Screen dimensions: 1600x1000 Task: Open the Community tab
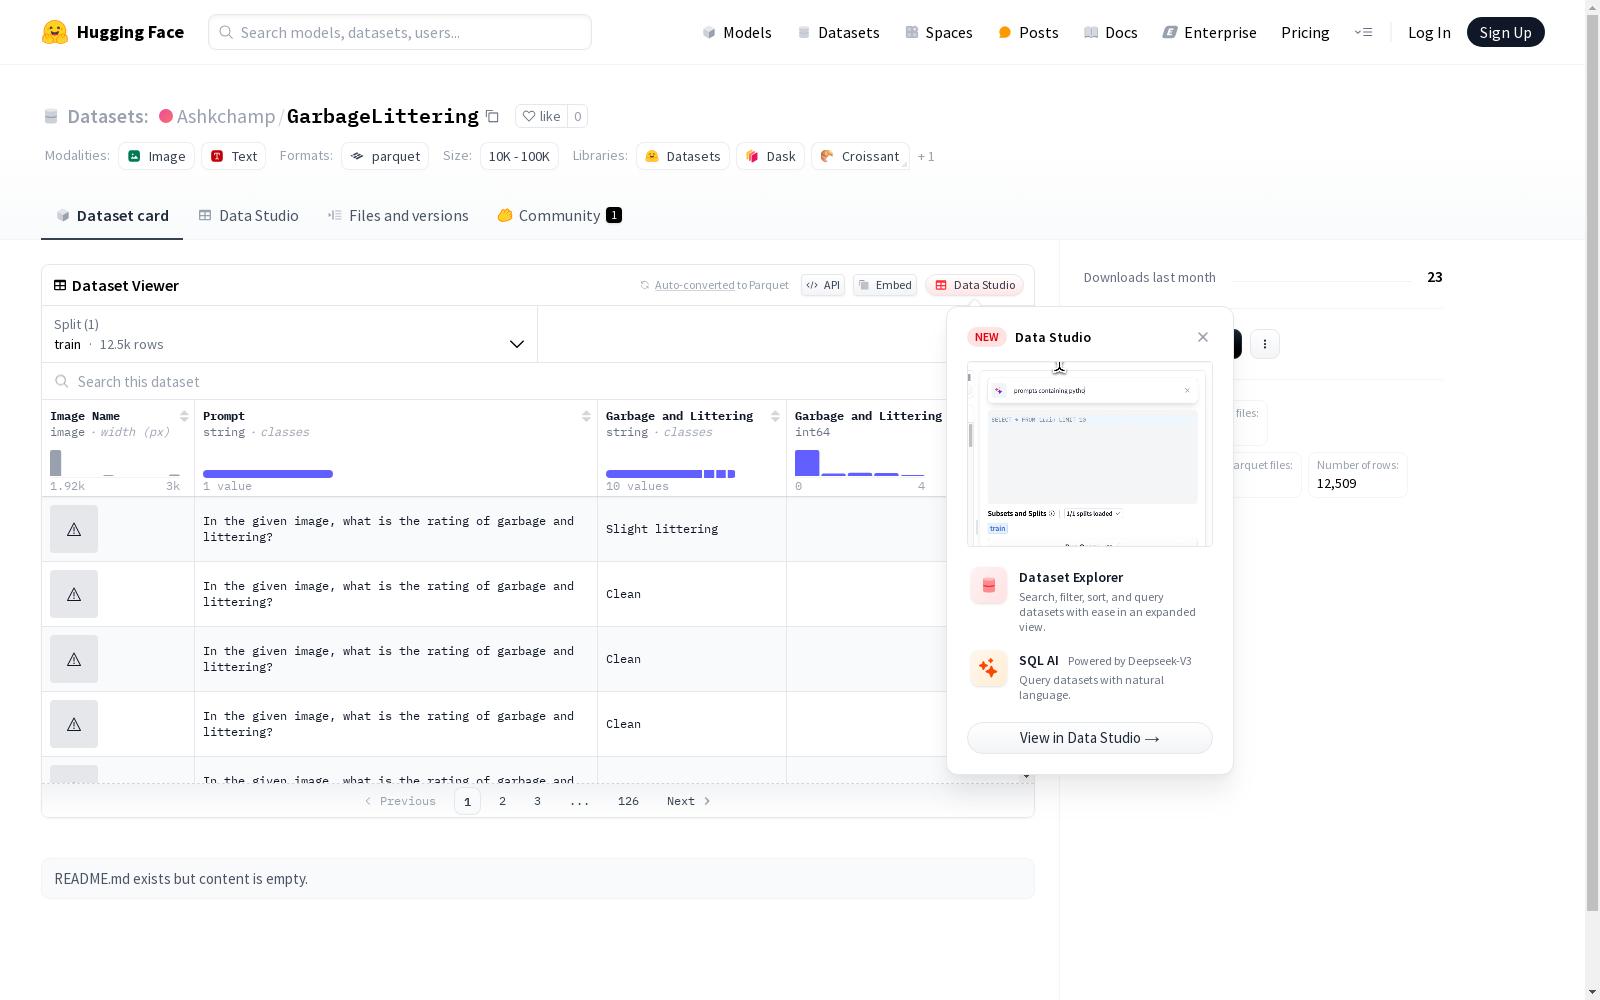[x=559, y=216]
